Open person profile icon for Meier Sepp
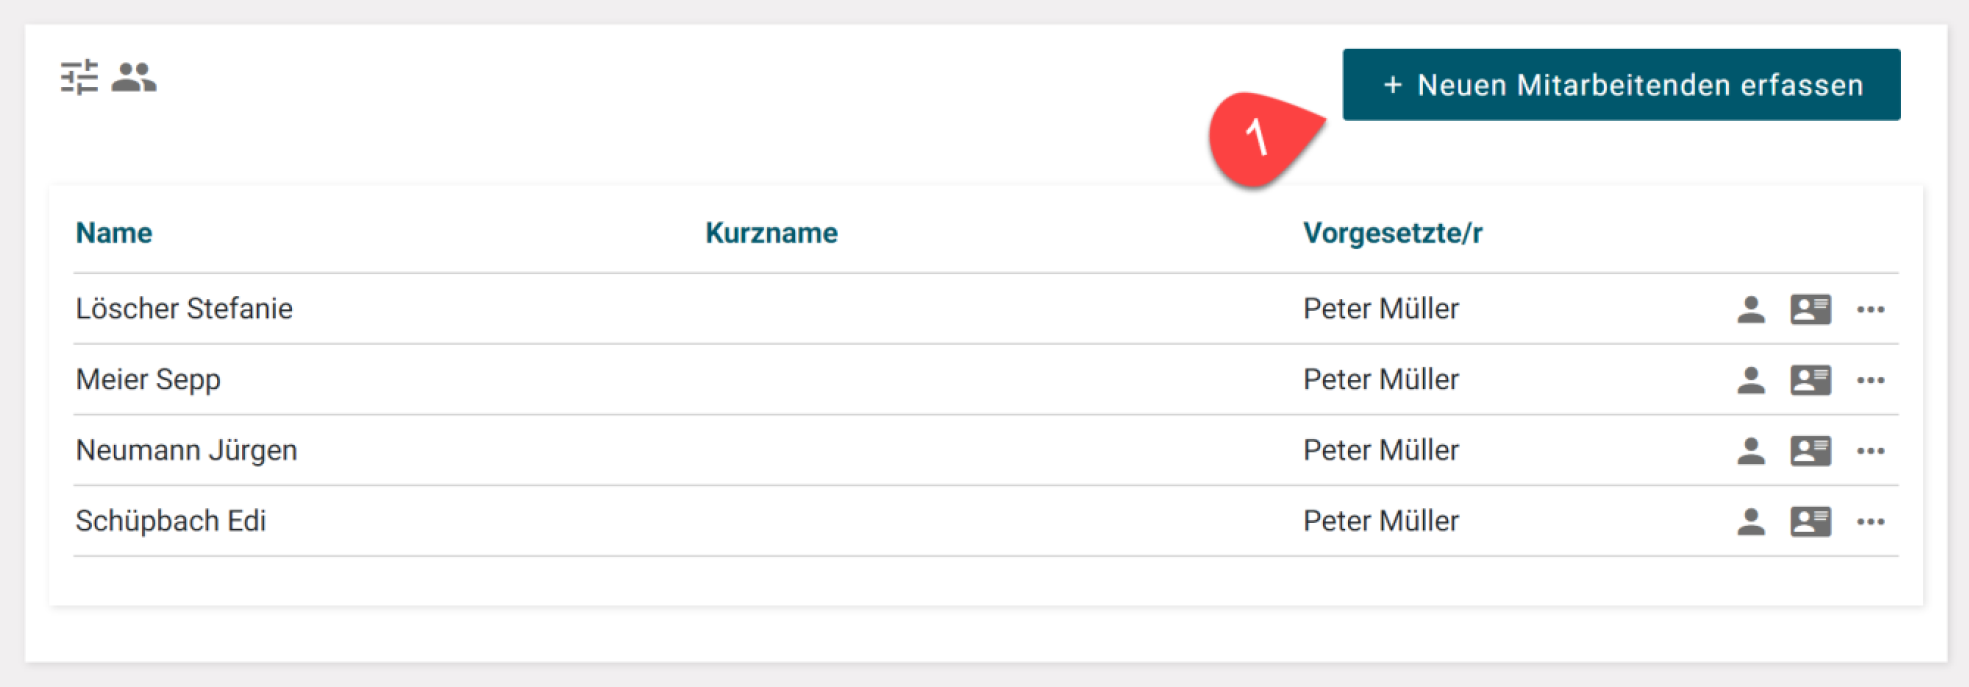 click(x=1751, y=380)
